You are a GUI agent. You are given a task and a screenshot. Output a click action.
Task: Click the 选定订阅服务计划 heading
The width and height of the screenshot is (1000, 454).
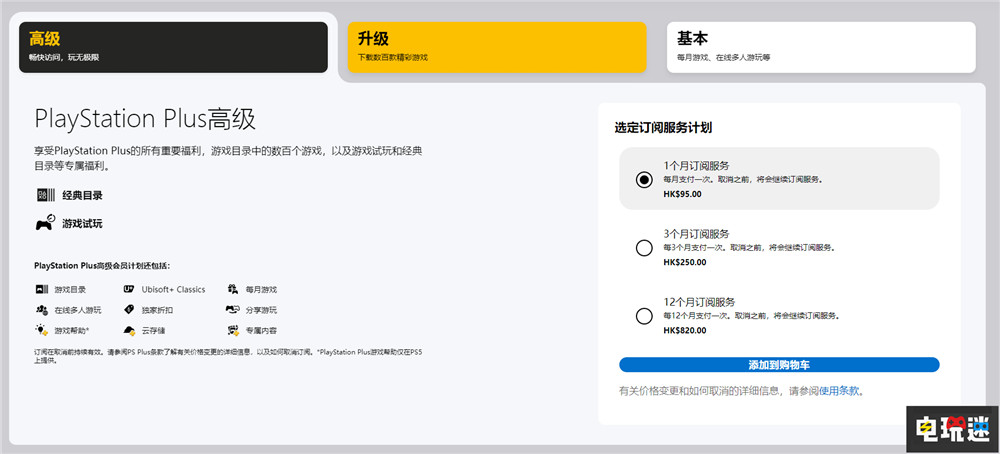pyautogui.click(x=663, y=128)
